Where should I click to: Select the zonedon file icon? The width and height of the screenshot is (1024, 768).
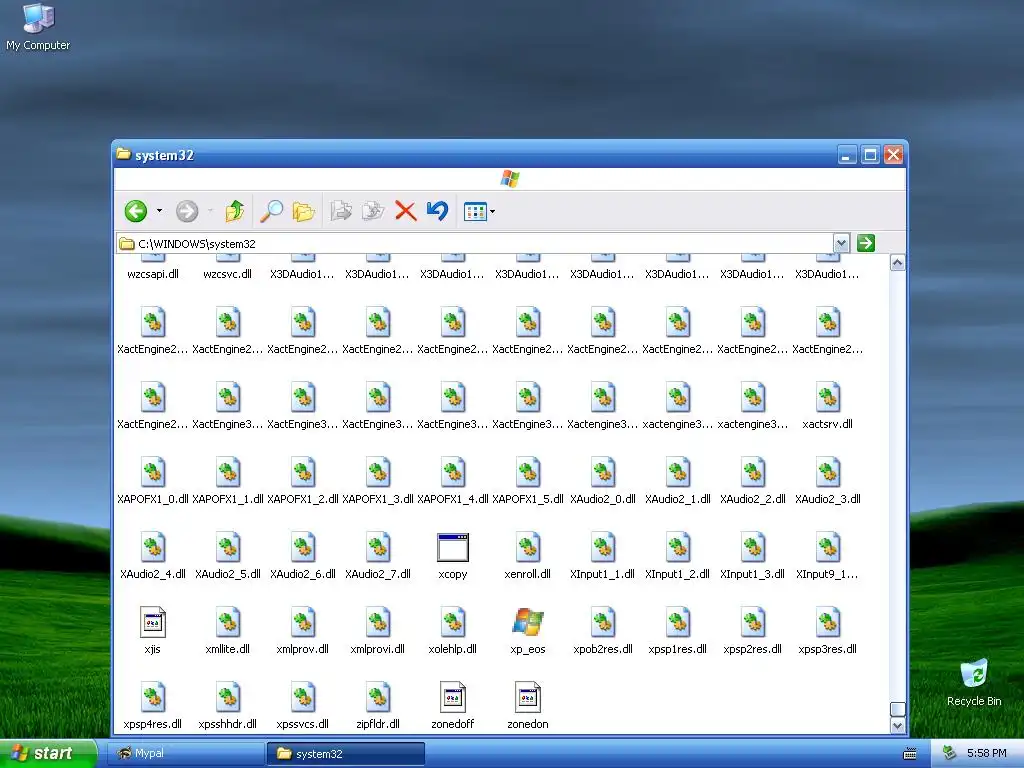coord(528,697)
